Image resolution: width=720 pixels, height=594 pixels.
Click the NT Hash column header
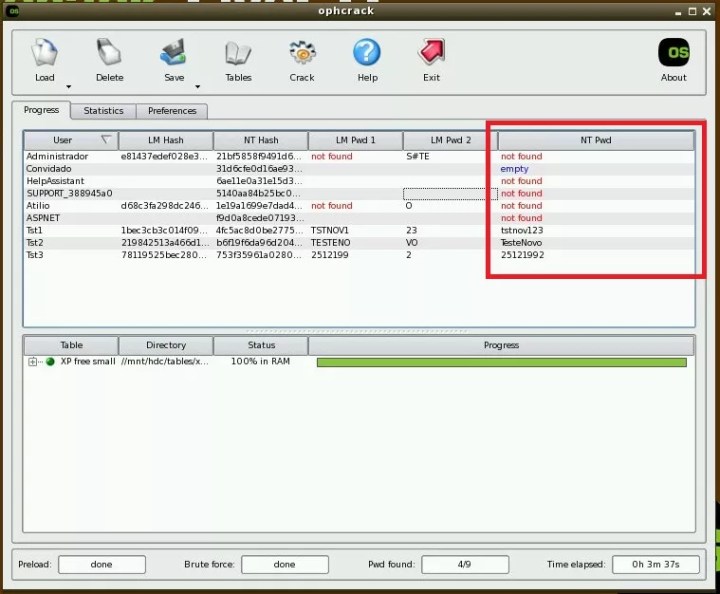[261, 140]
